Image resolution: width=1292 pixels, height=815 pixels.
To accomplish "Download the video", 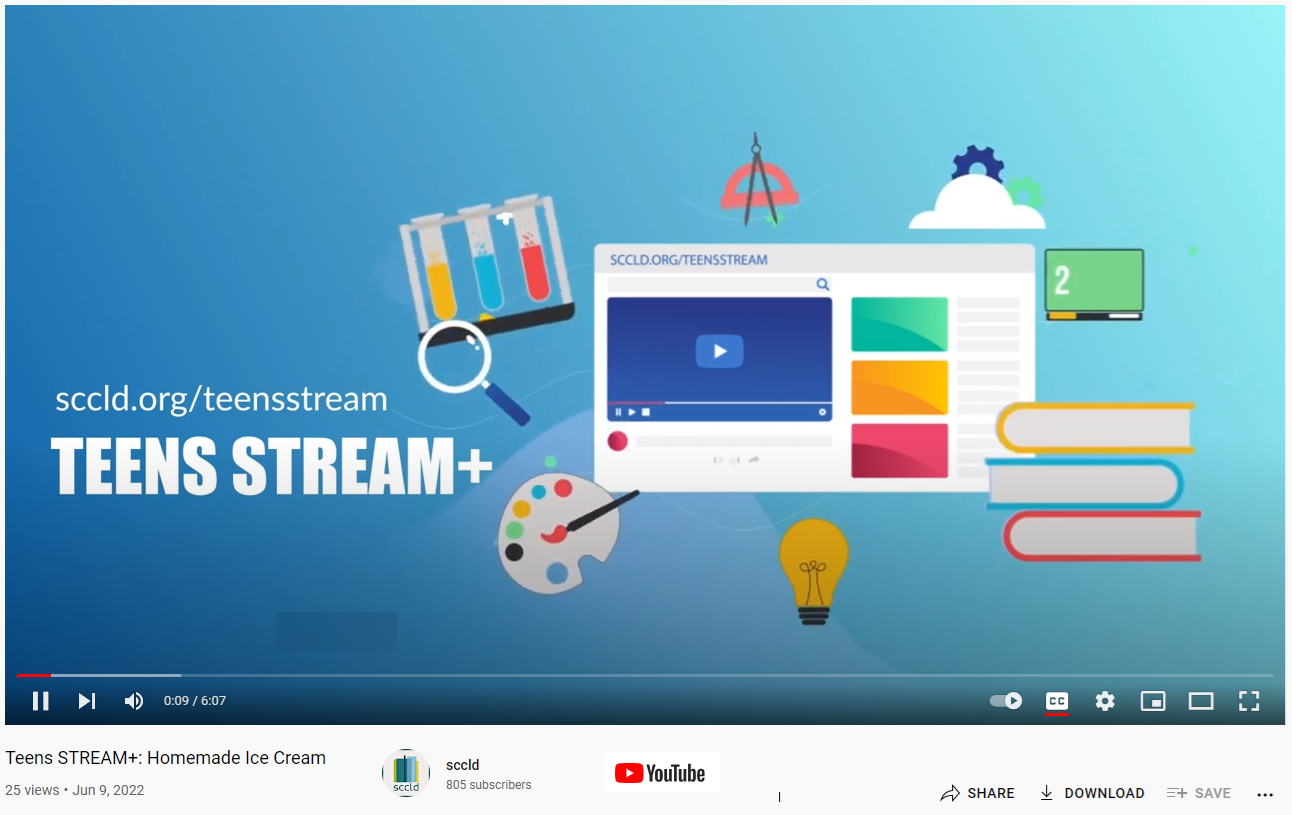I will [x=1091, y=793].
